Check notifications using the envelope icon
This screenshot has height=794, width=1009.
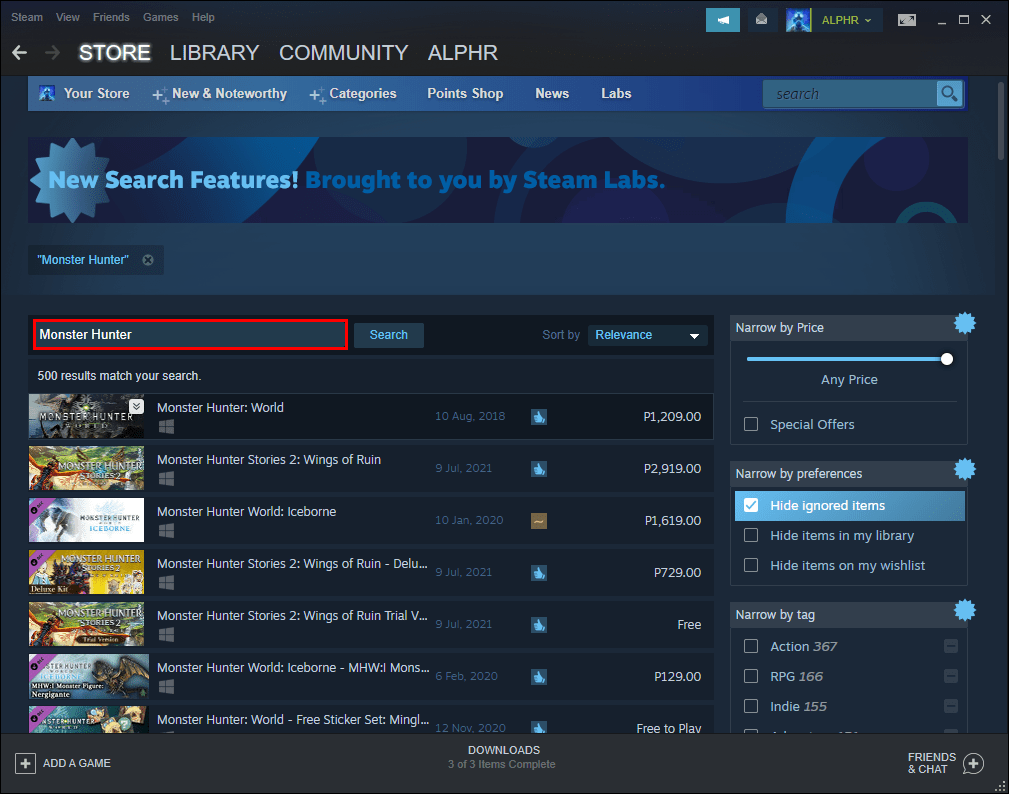[761, 19]
